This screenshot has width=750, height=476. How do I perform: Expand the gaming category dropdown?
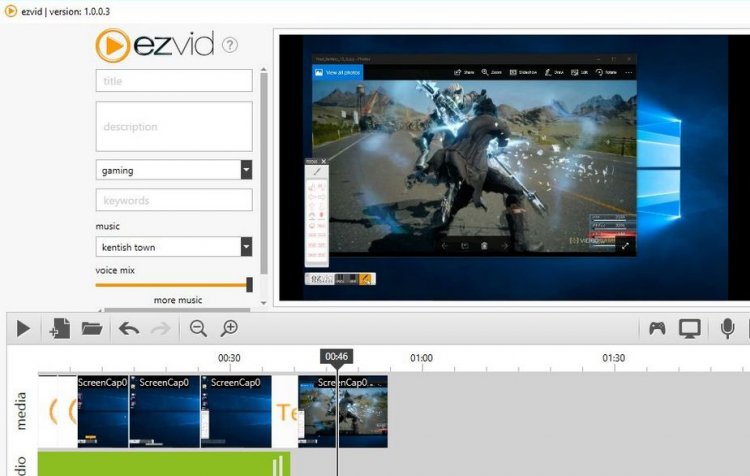point(246,170)
